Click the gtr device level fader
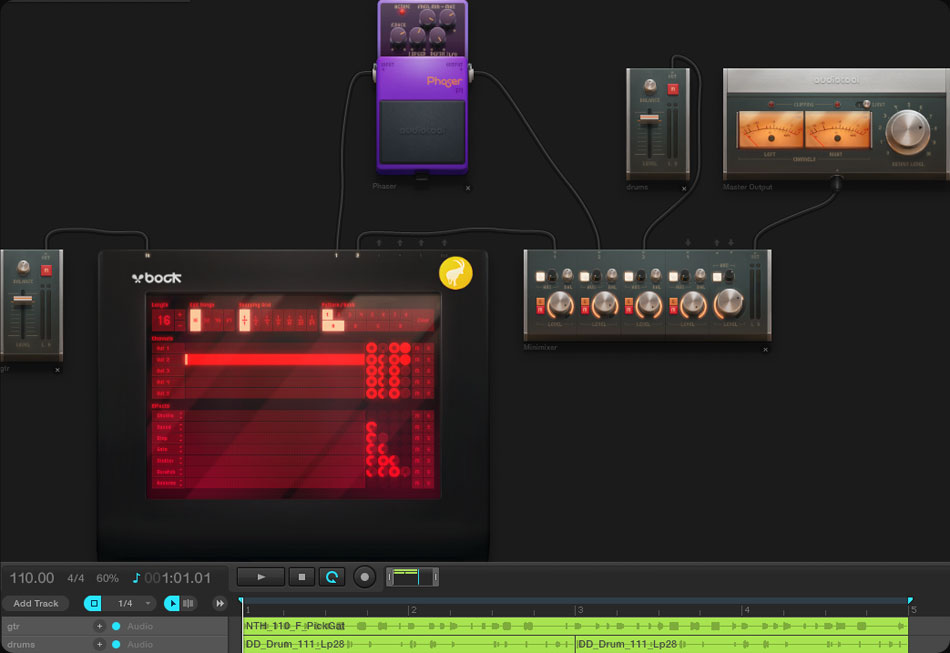The height and width of the screenshot is (653, 950). (22, 299)
